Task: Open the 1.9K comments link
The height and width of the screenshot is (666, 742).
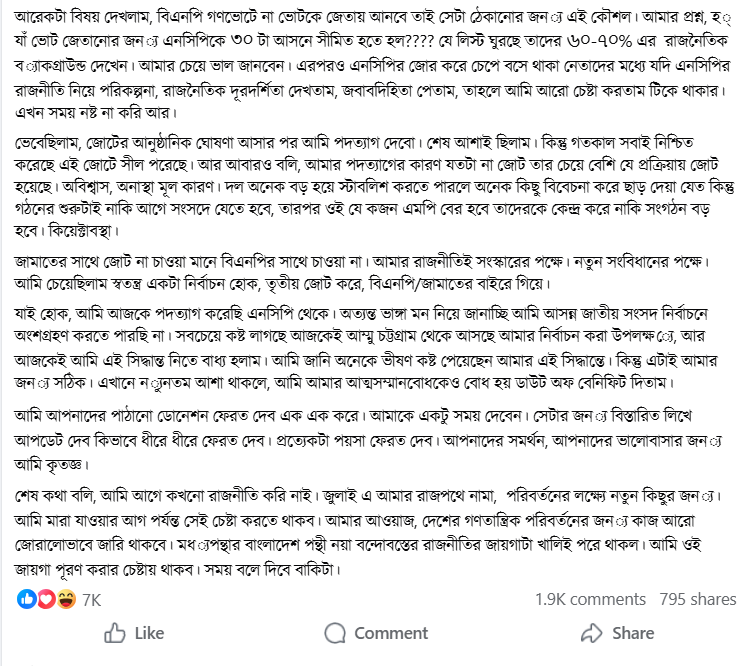Action: pyautogui.click(x=590, y=599)
